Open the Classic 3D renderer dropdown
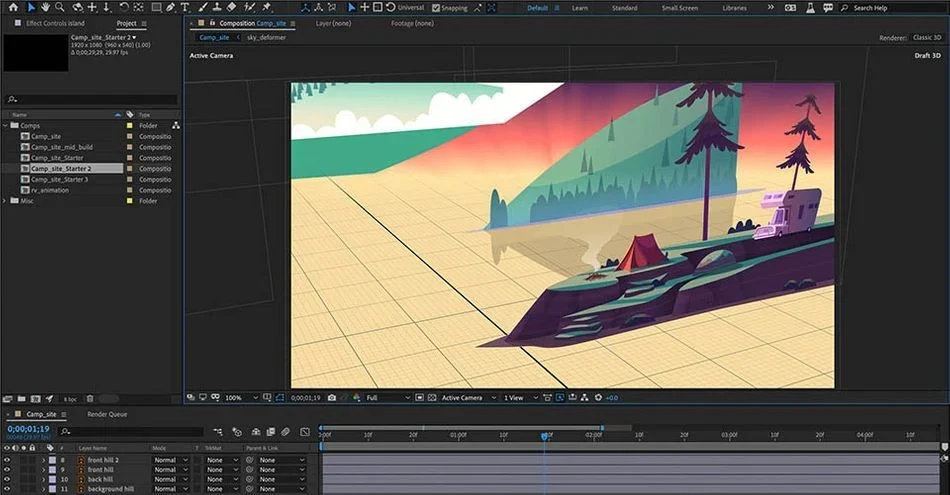Screen dimensions: 950x495 (x=927, y=38)
